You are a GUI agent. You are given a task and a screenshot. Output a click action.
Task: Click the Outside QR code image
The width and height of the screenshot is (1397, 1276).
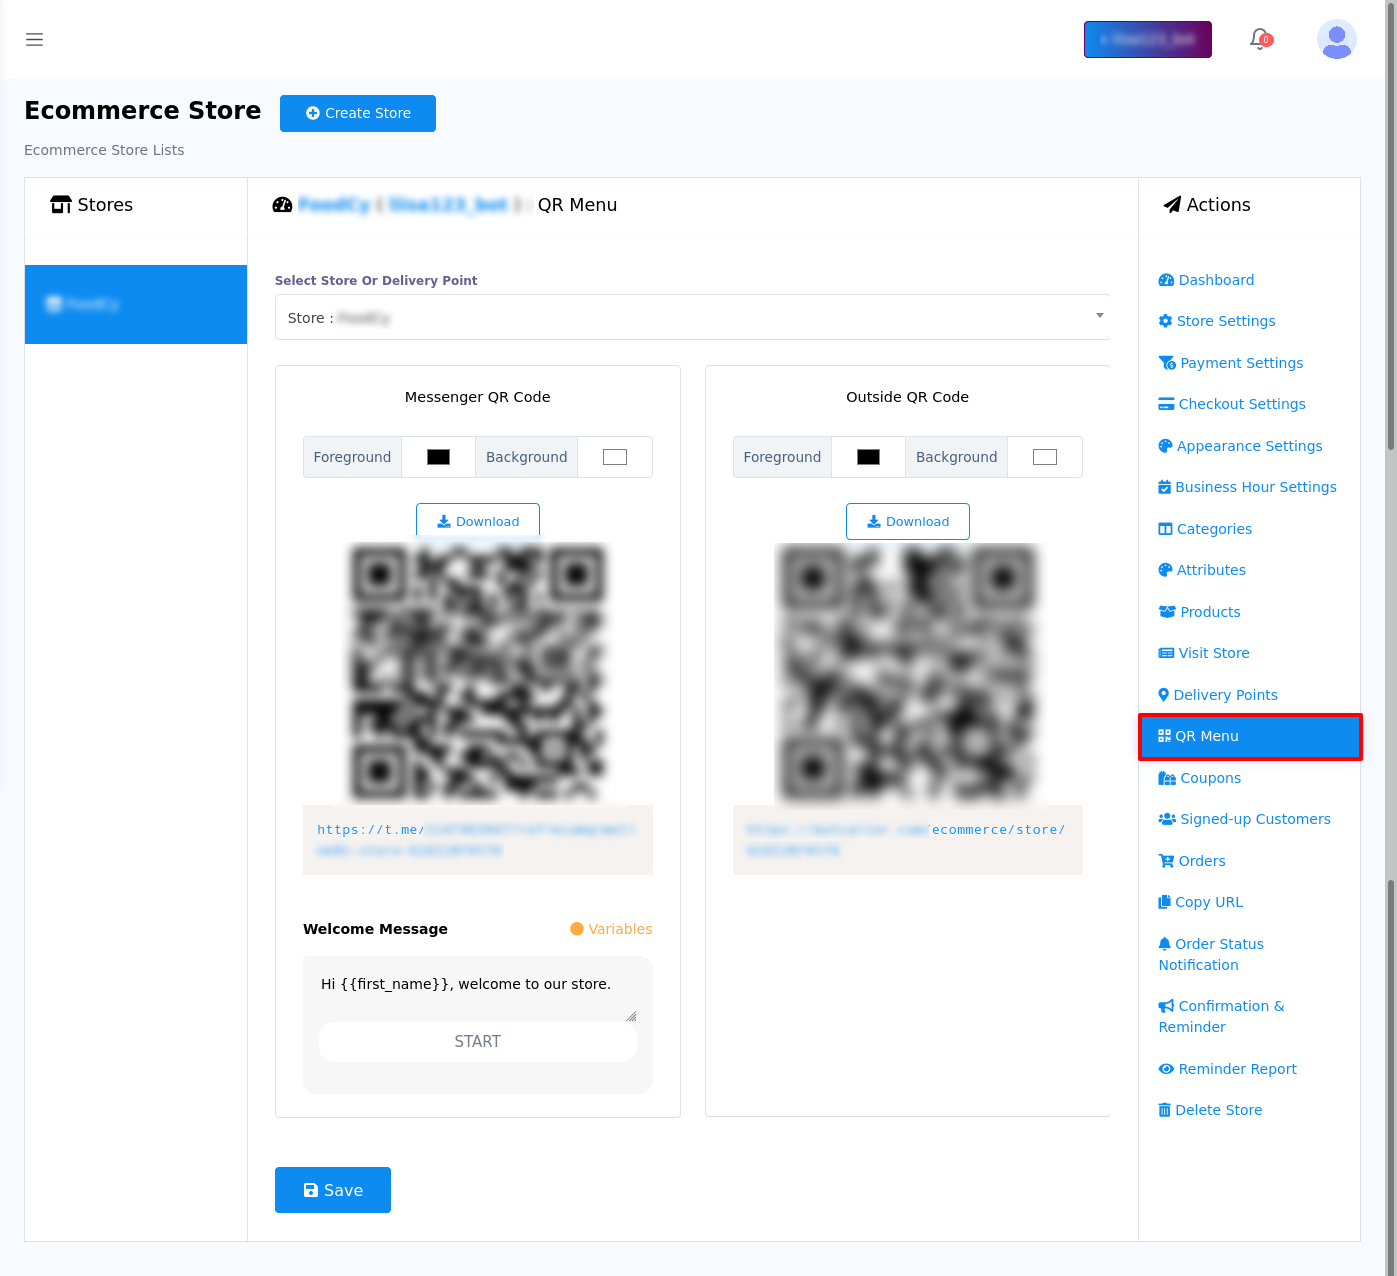[x=908, y=673]
